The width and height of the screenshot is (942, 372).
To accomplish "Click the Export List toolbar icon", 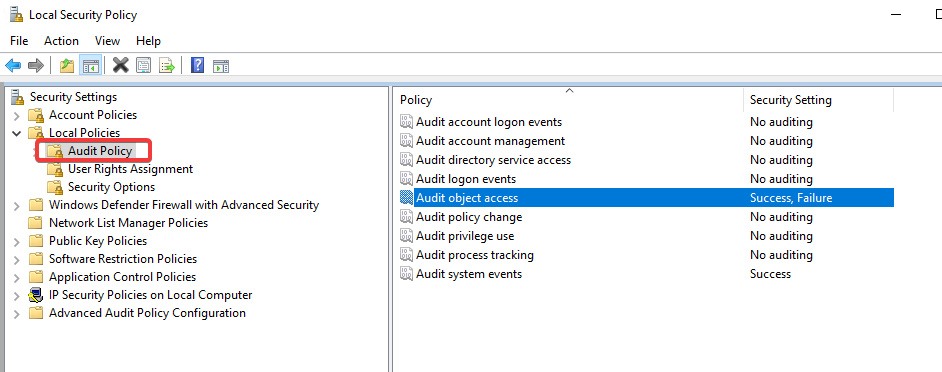I will pyautogui.click(x=166, y=66).
